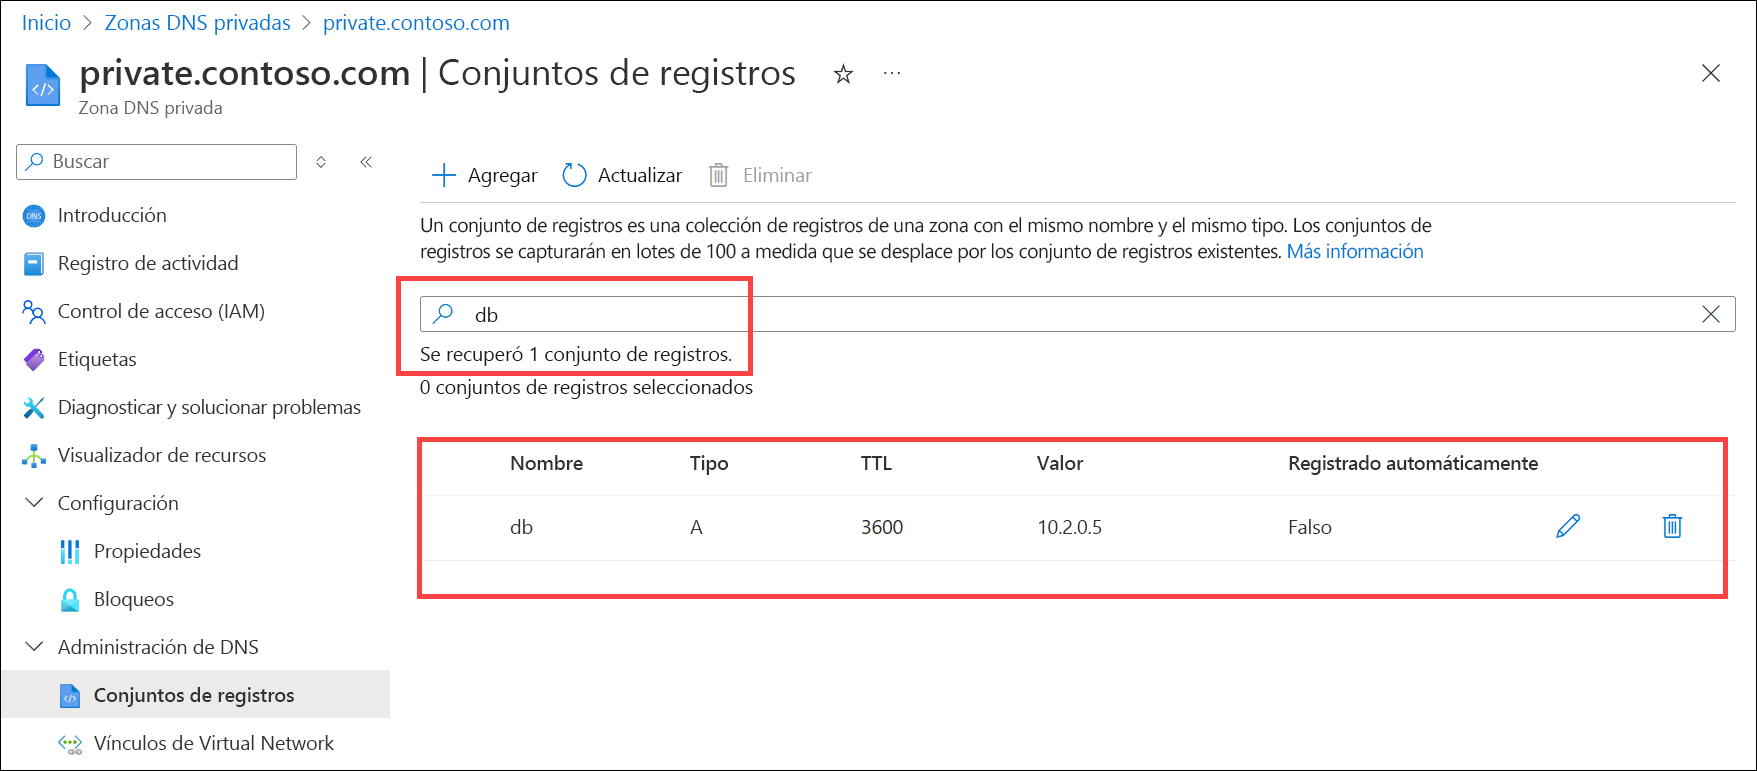Open the Más información link
Viewport: 1757px width, 771px height.
(x=1355, y=251)
